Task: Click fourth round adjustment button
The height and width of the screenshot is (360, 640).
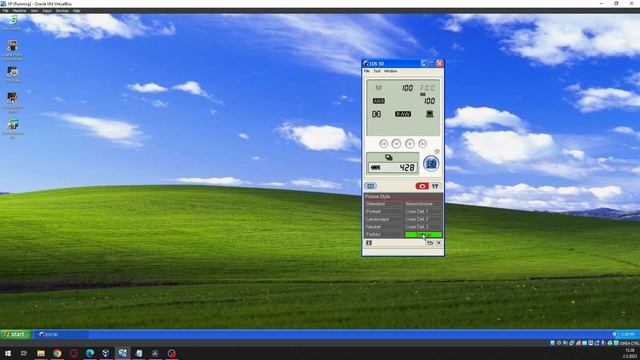Action: point(422,144)
